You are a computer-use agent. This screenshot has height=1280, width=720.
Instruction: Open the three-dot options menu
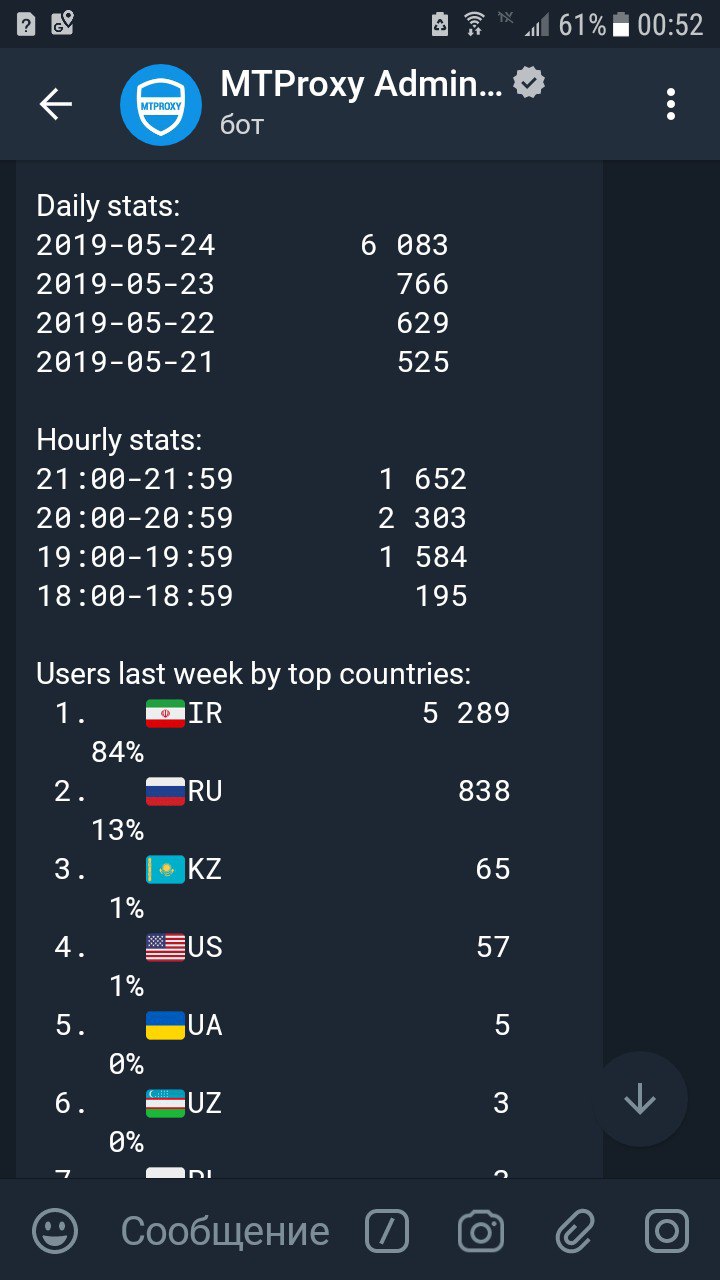pos(670,104)
